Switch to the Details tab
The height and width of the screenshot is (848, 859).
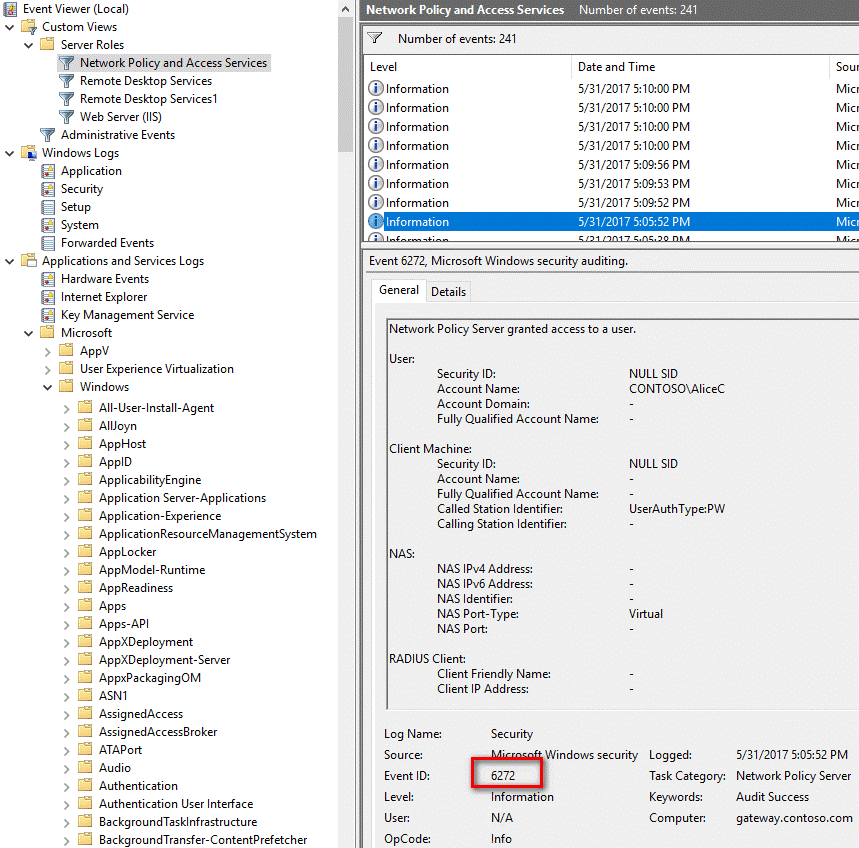click(x=448, y=290)
